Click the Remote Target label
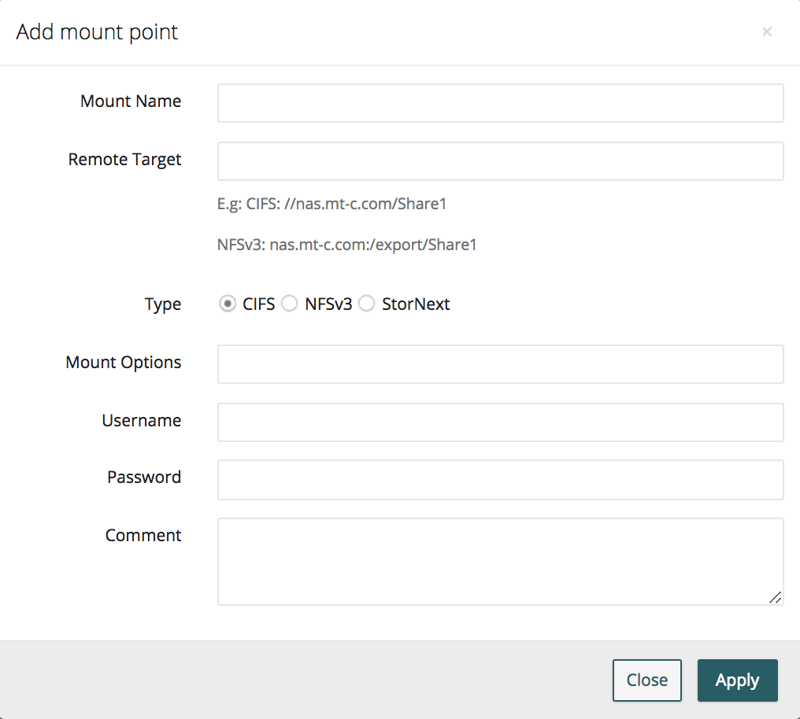 click(x=124, y=159)
